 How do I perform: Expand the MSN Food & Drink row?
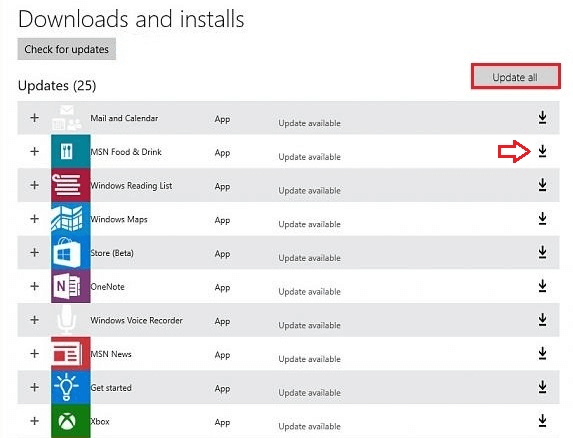click(x=34, y=151)
